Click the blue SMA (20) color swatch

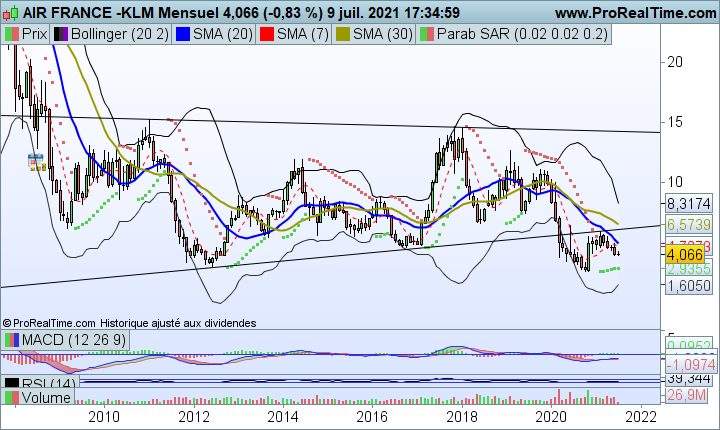pos(183,34)
